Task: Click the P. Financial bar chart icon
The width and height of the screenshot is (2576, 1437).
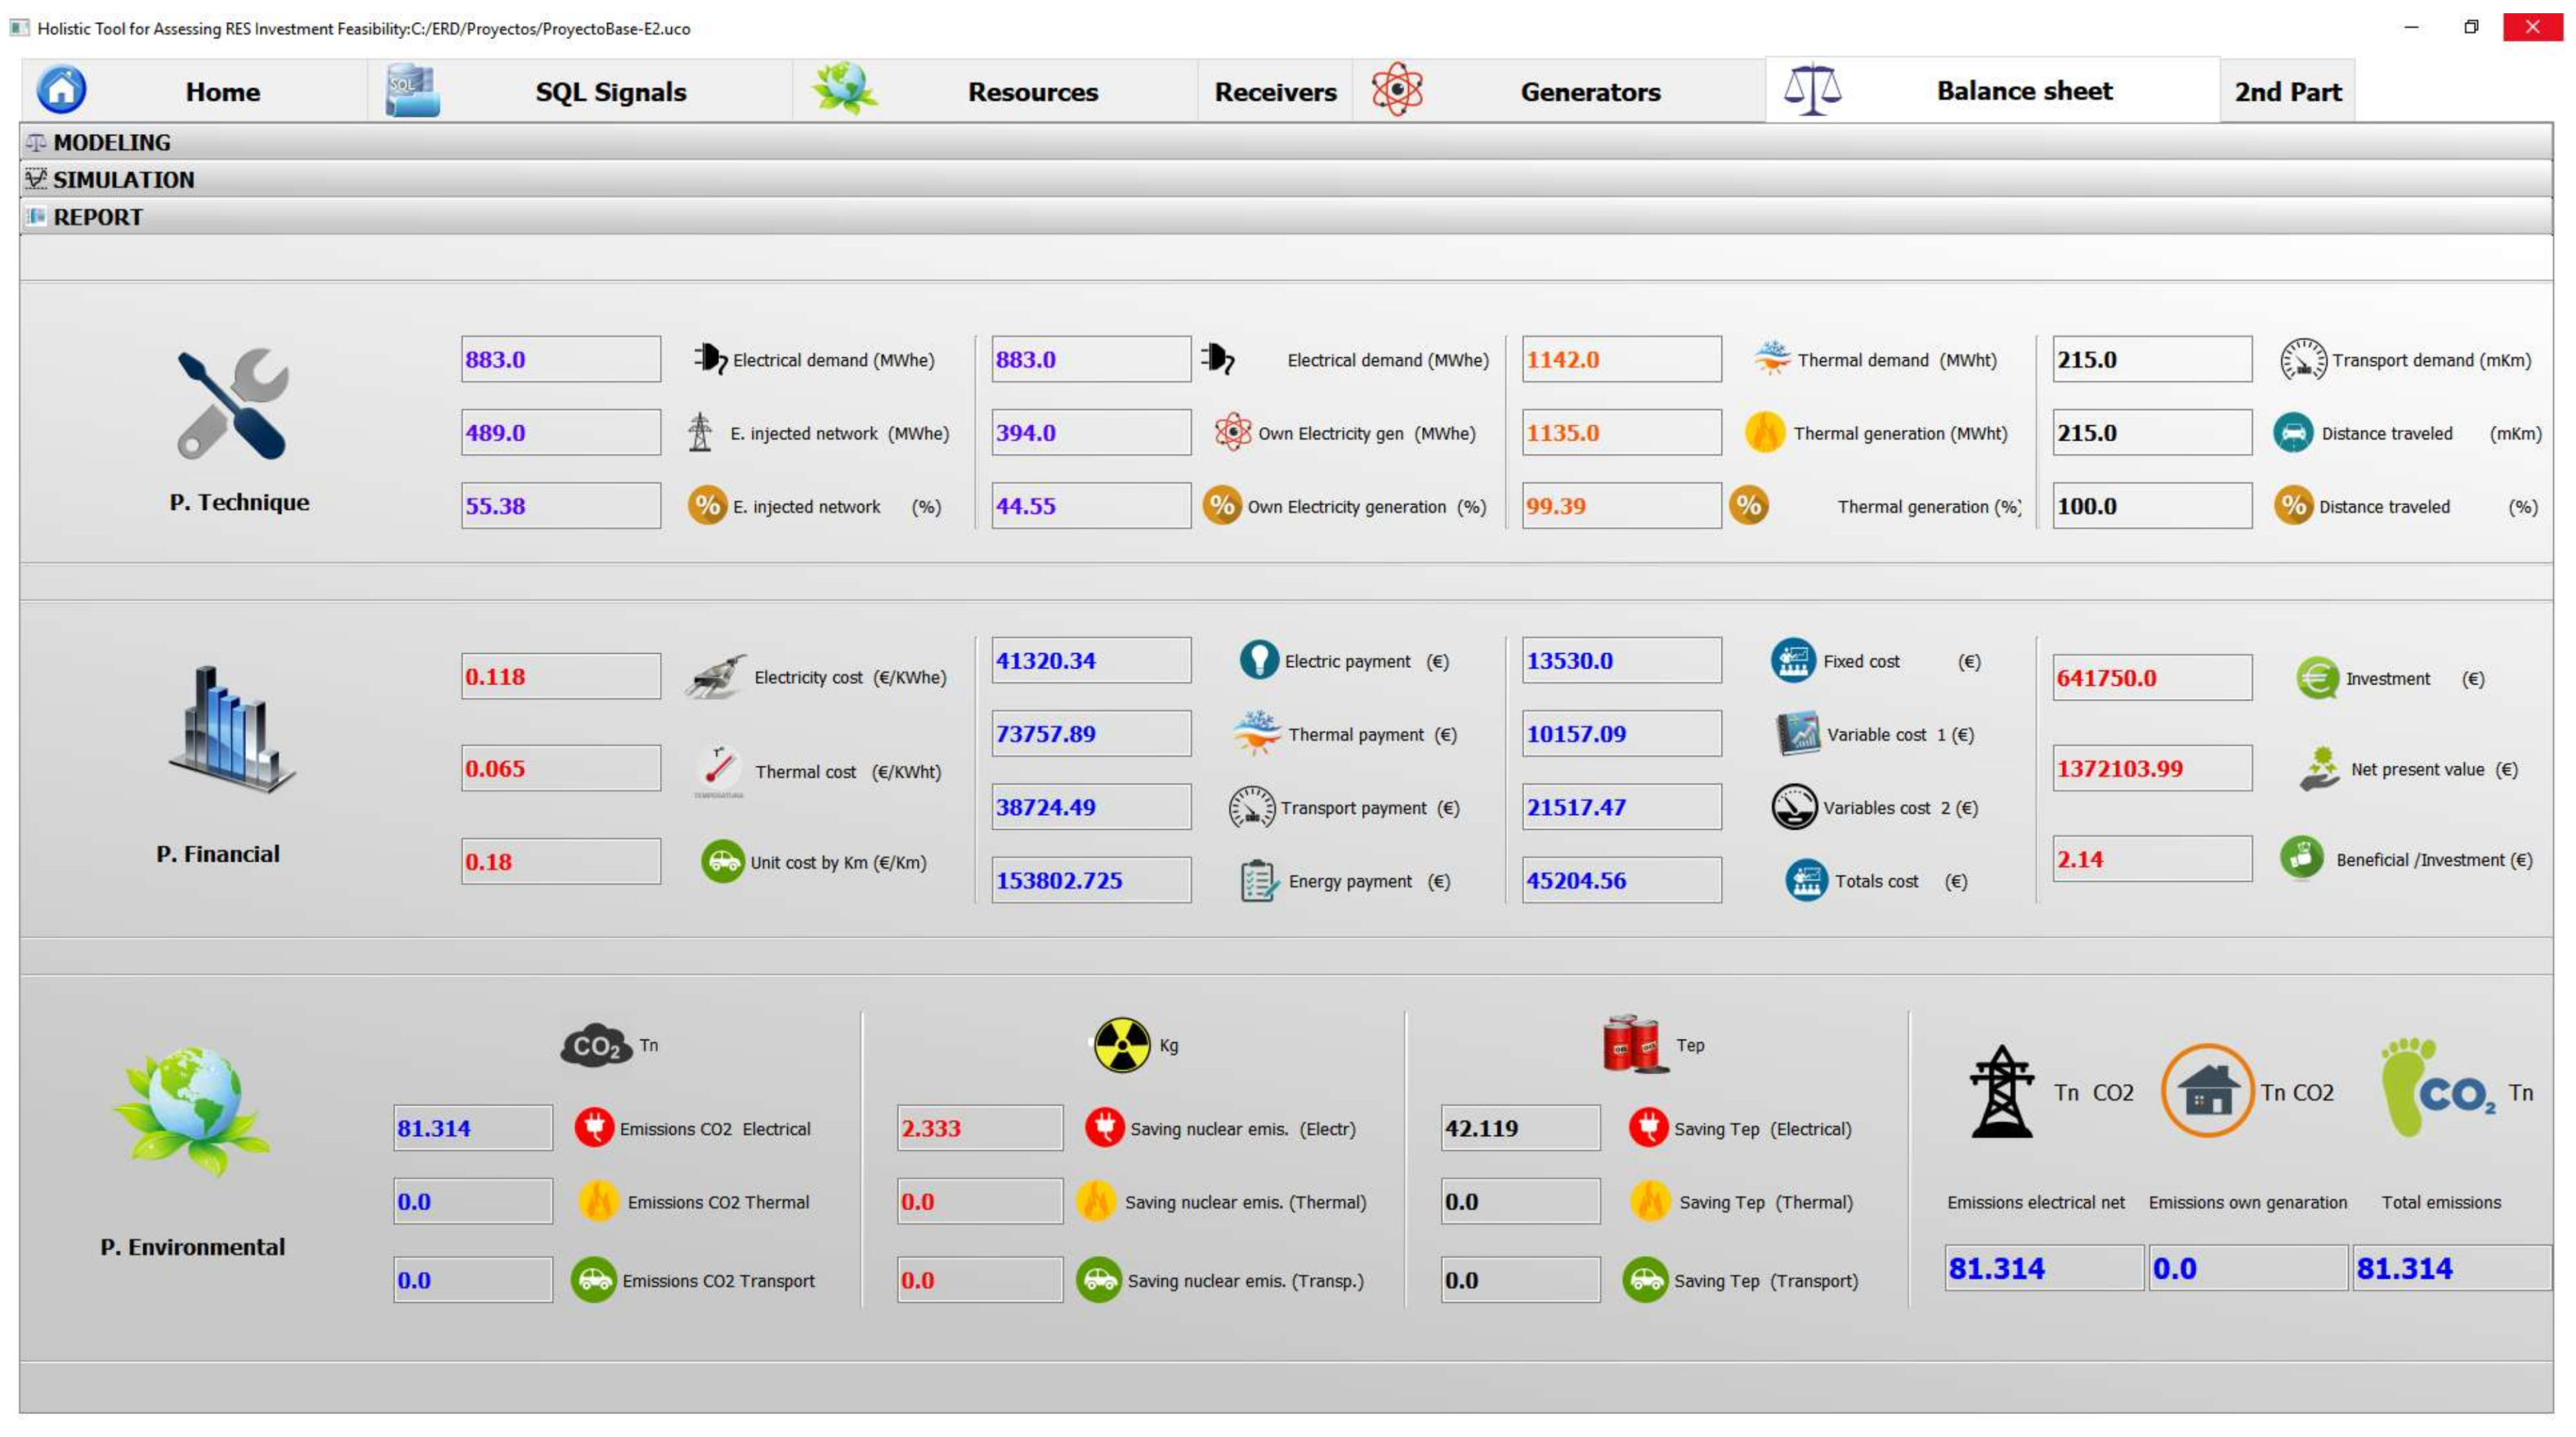Action: click(x=232, y=730)
